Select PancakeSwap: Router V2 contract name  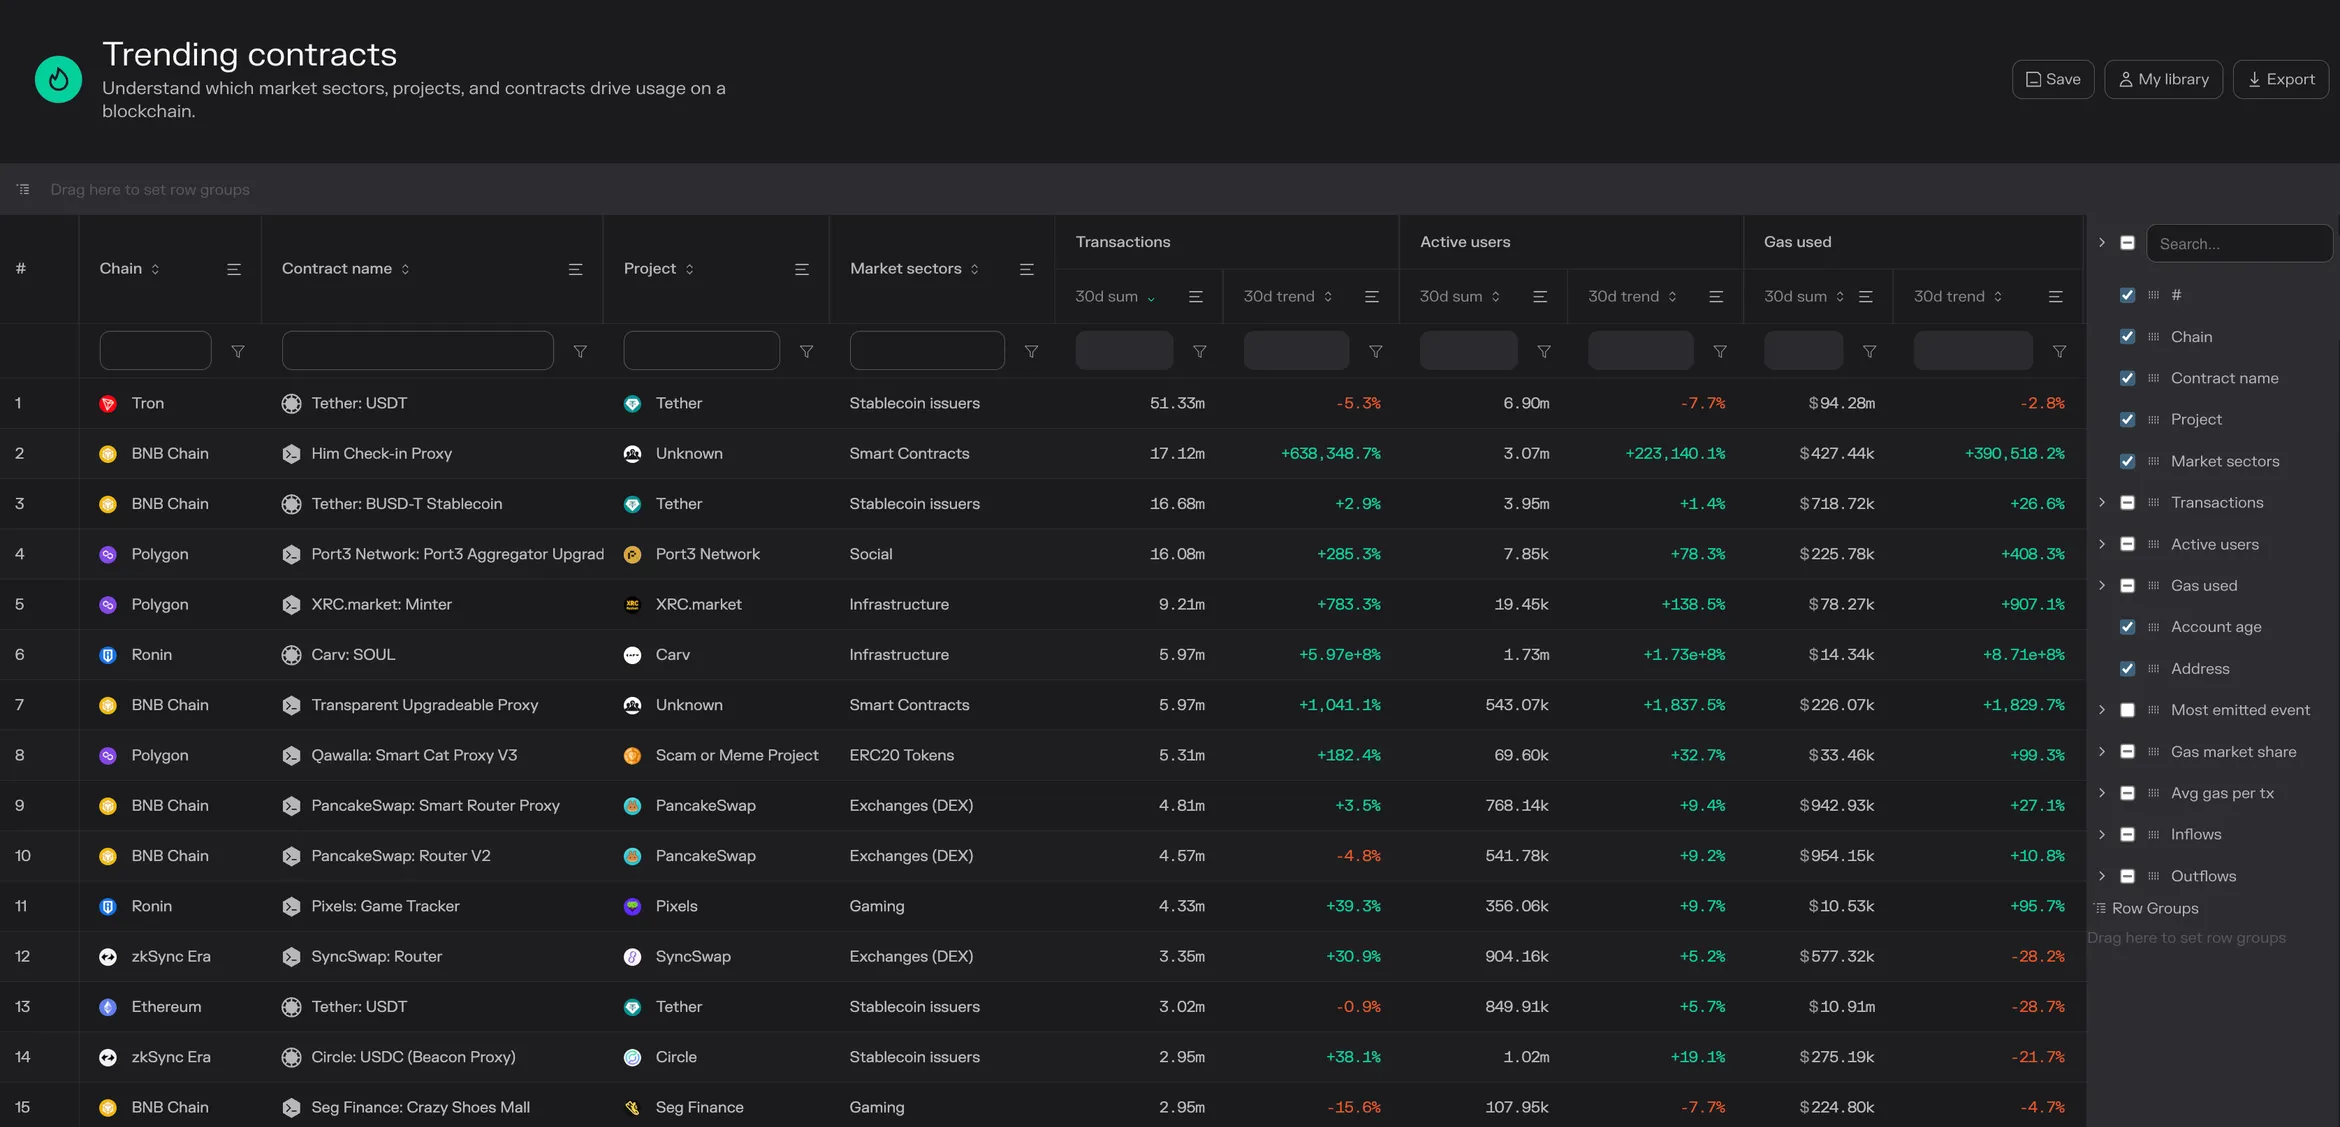401,856
